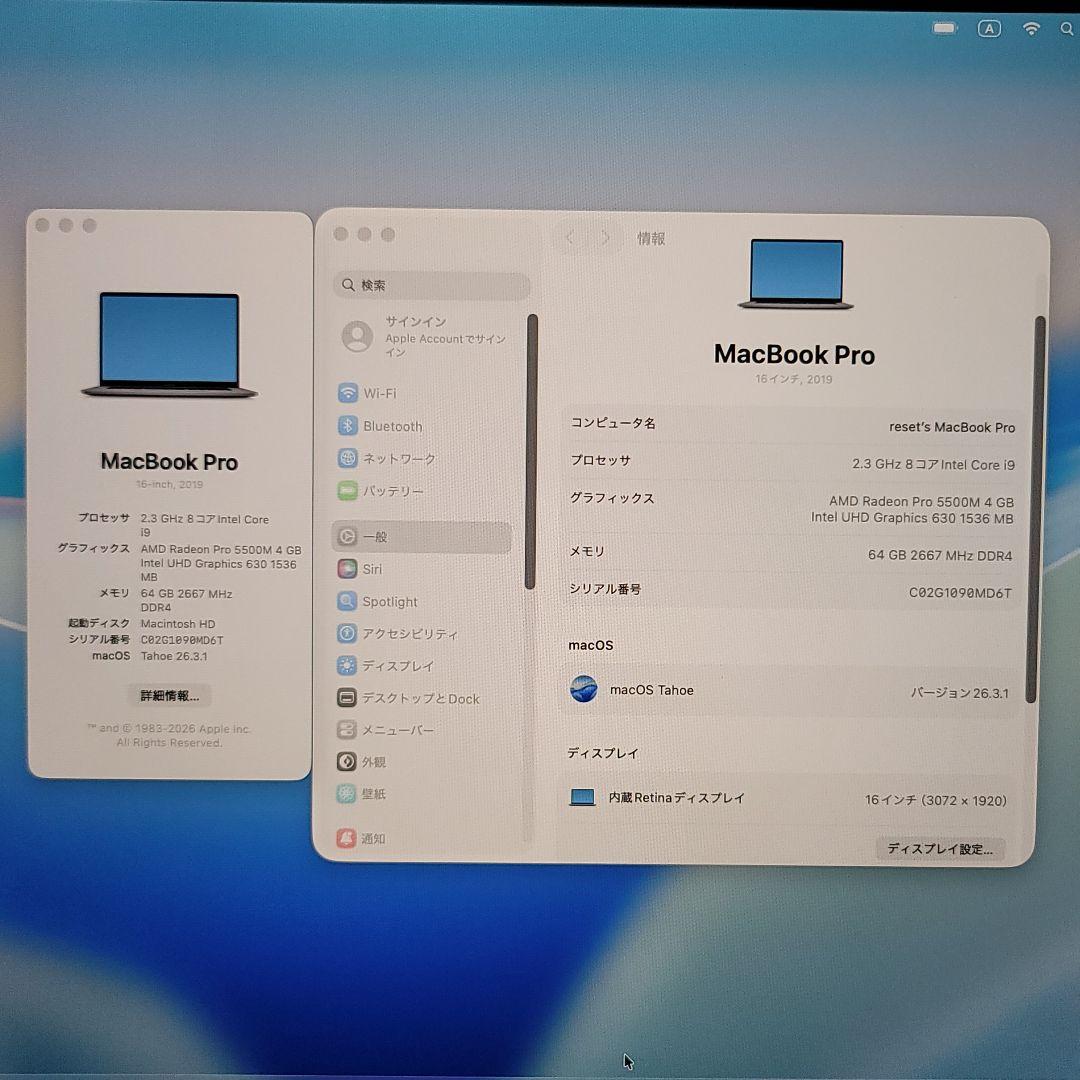Screen dimensions: 1080x1080
Task: Click the 情報 pane's vertical scrollbar
Action: point(1035,509)
